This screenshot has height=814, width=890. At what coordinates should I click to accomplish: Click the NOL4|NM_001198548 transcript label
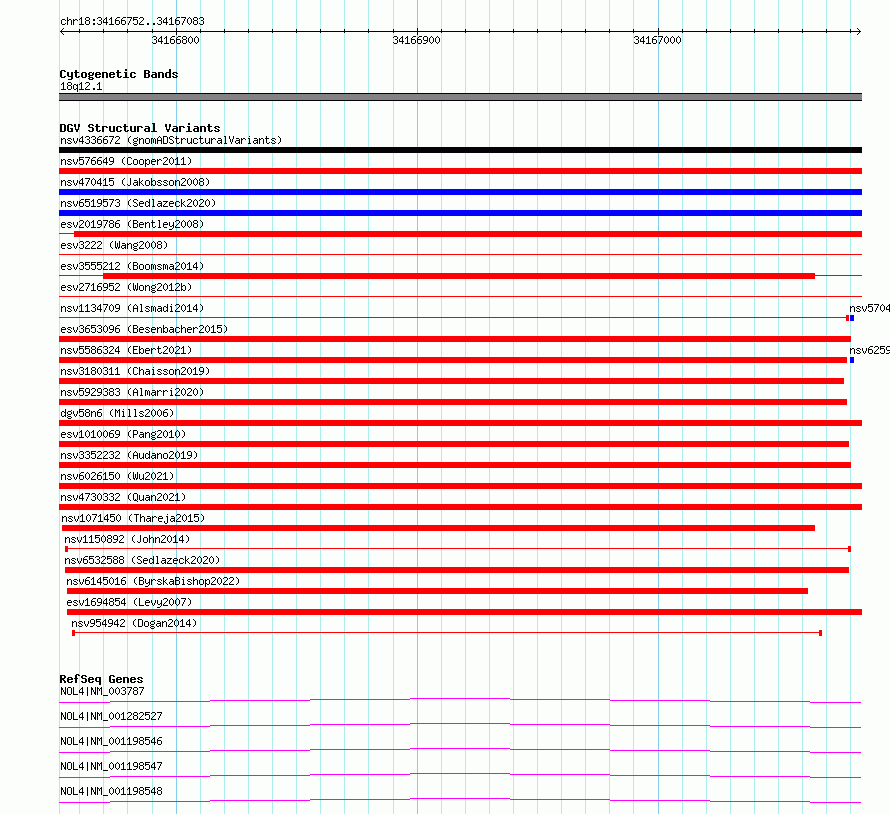tap(111, 791)
